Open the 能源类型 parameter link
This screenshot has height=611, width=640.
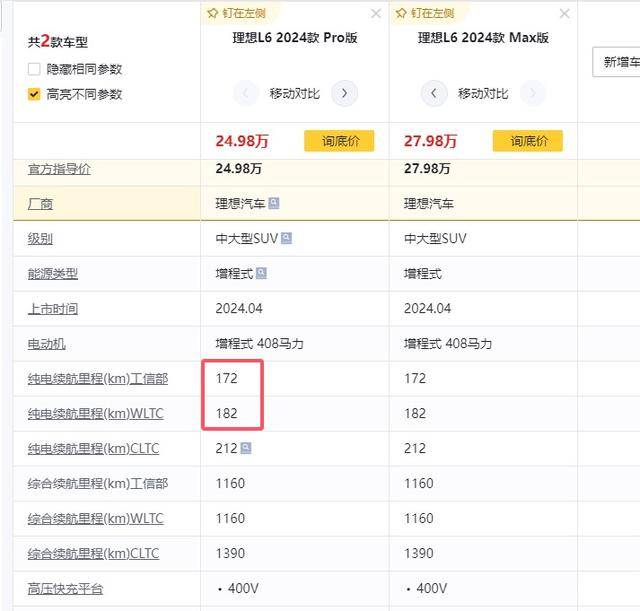(53, 273)
